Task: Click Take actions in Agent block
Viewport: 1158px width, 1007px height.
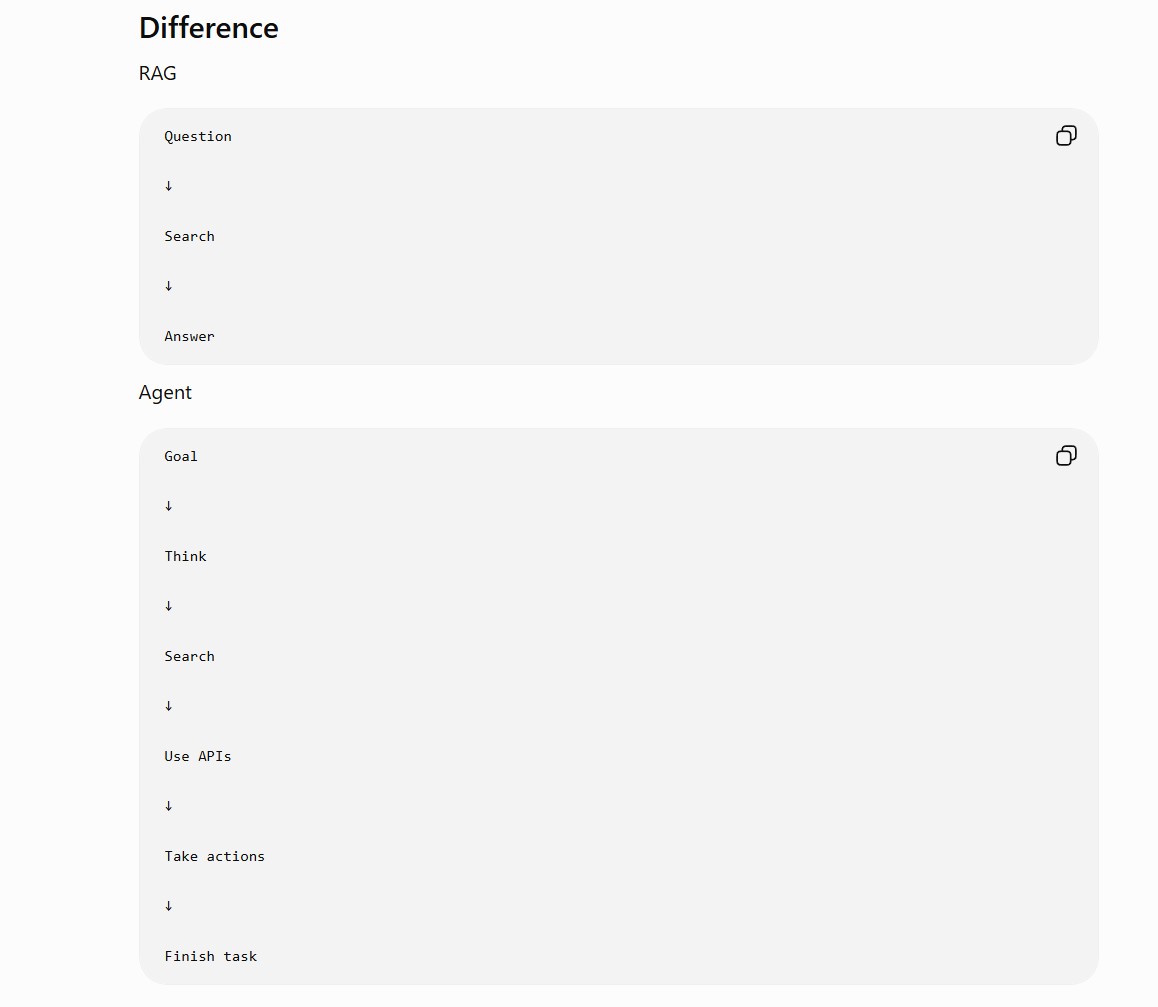Action: coord(214,856)
